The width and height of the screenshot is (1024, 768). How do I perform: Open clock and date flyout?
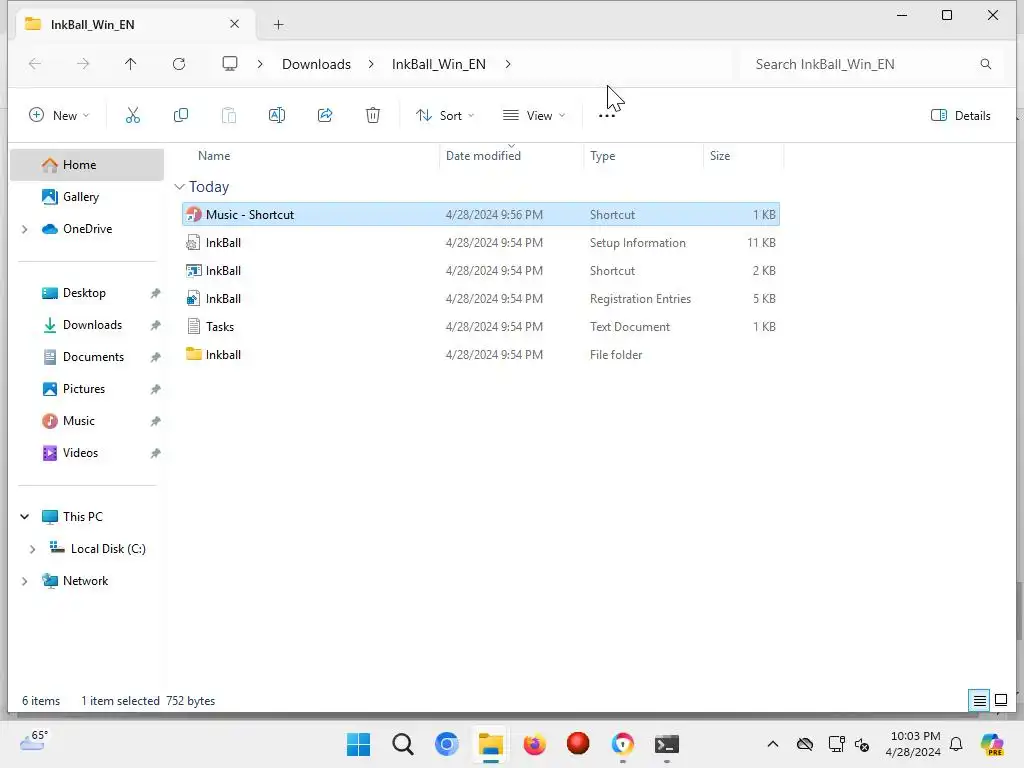[913, 744]
